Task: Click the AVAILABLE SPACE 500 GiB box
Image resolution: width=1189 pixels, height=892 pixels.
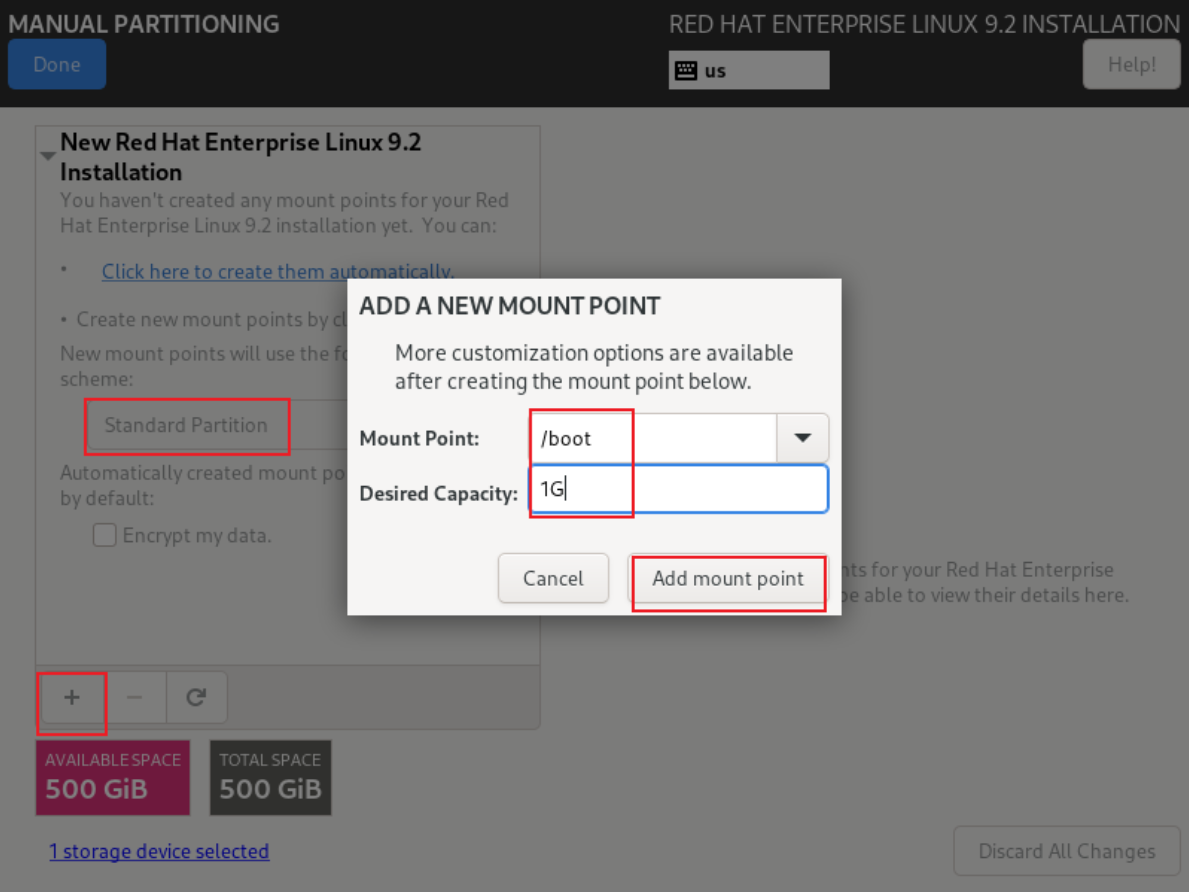Action: coord(113,777)
